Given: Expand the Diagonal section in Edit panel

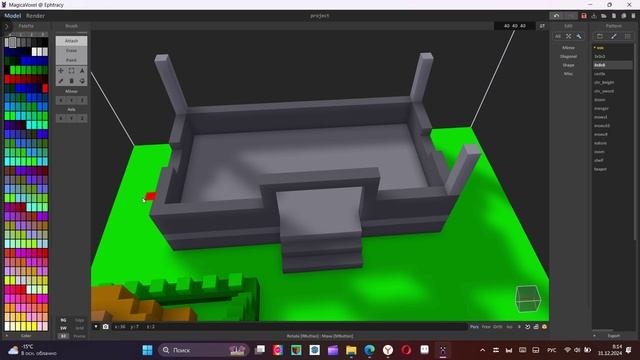Looking at the screenshot, I should [569, 56].
